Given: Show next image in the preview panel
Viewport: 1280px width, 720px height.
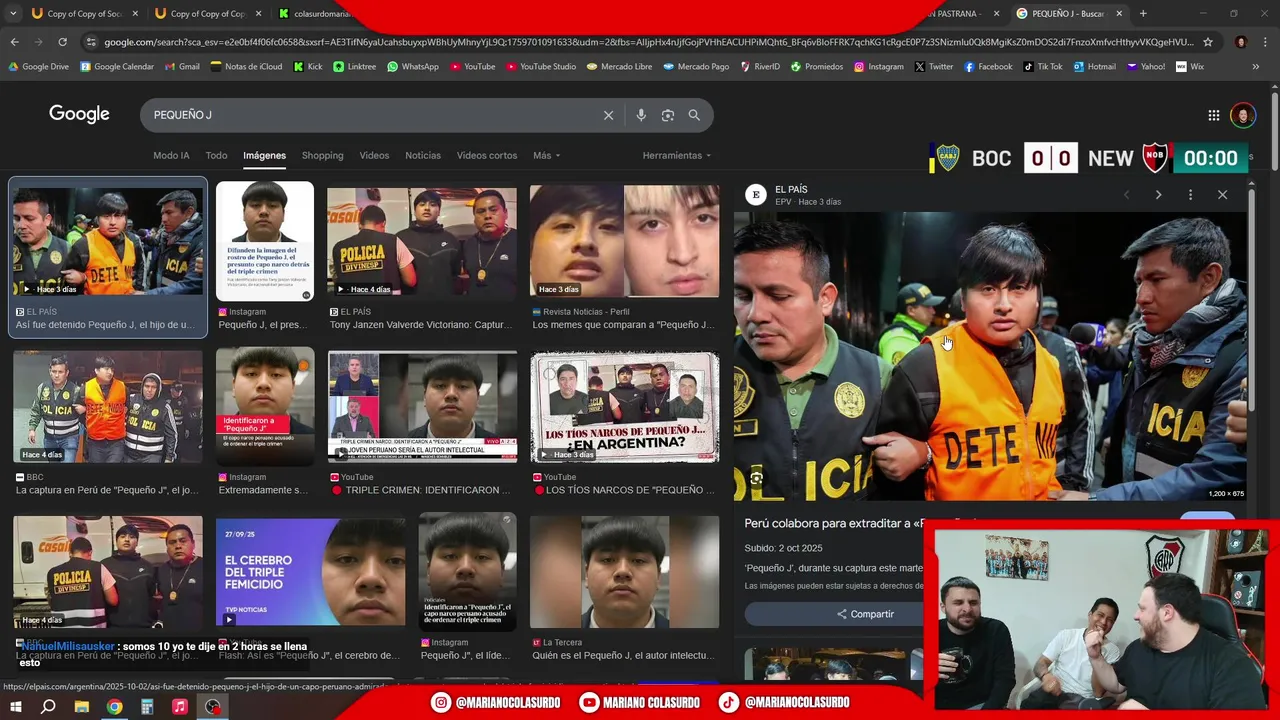Looking at the screenshot, I should [x=1158, y=195].
